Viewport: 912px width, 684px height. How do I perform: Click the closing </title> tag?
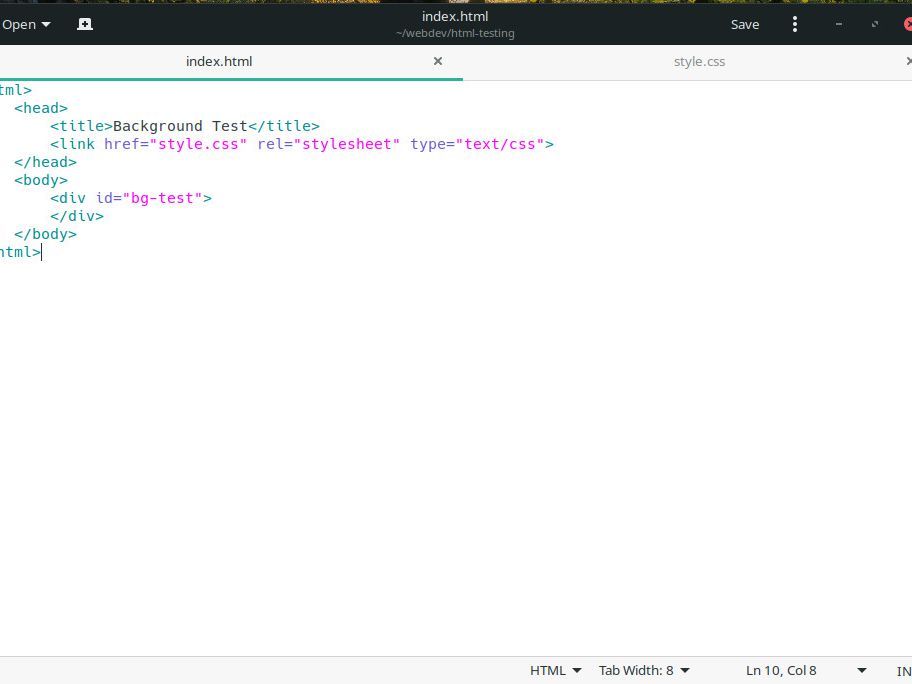pyautogui.click(x=284, y=126)
